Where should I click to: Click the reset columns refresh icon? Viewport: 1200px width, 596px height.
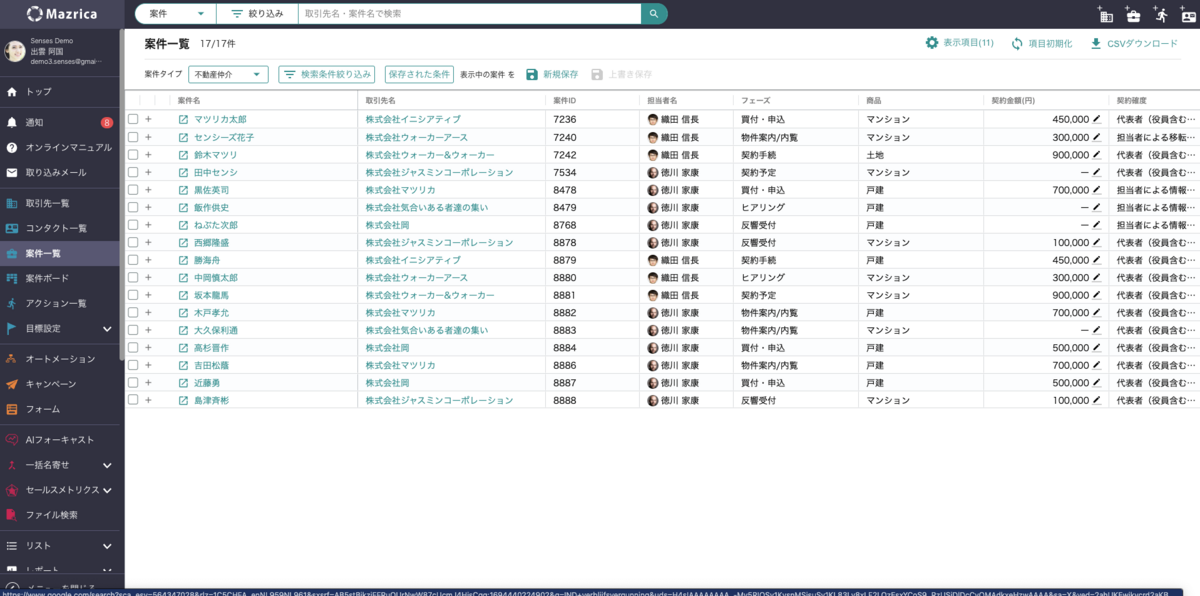click(x=1017, y=43)
